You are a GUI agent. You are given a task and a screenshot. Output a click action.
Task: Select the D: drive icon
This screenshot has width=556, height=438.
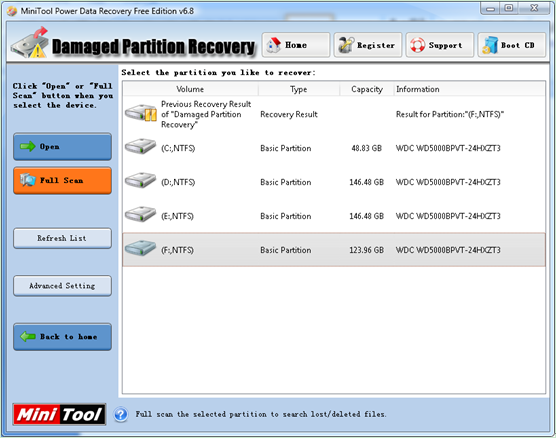140,181
